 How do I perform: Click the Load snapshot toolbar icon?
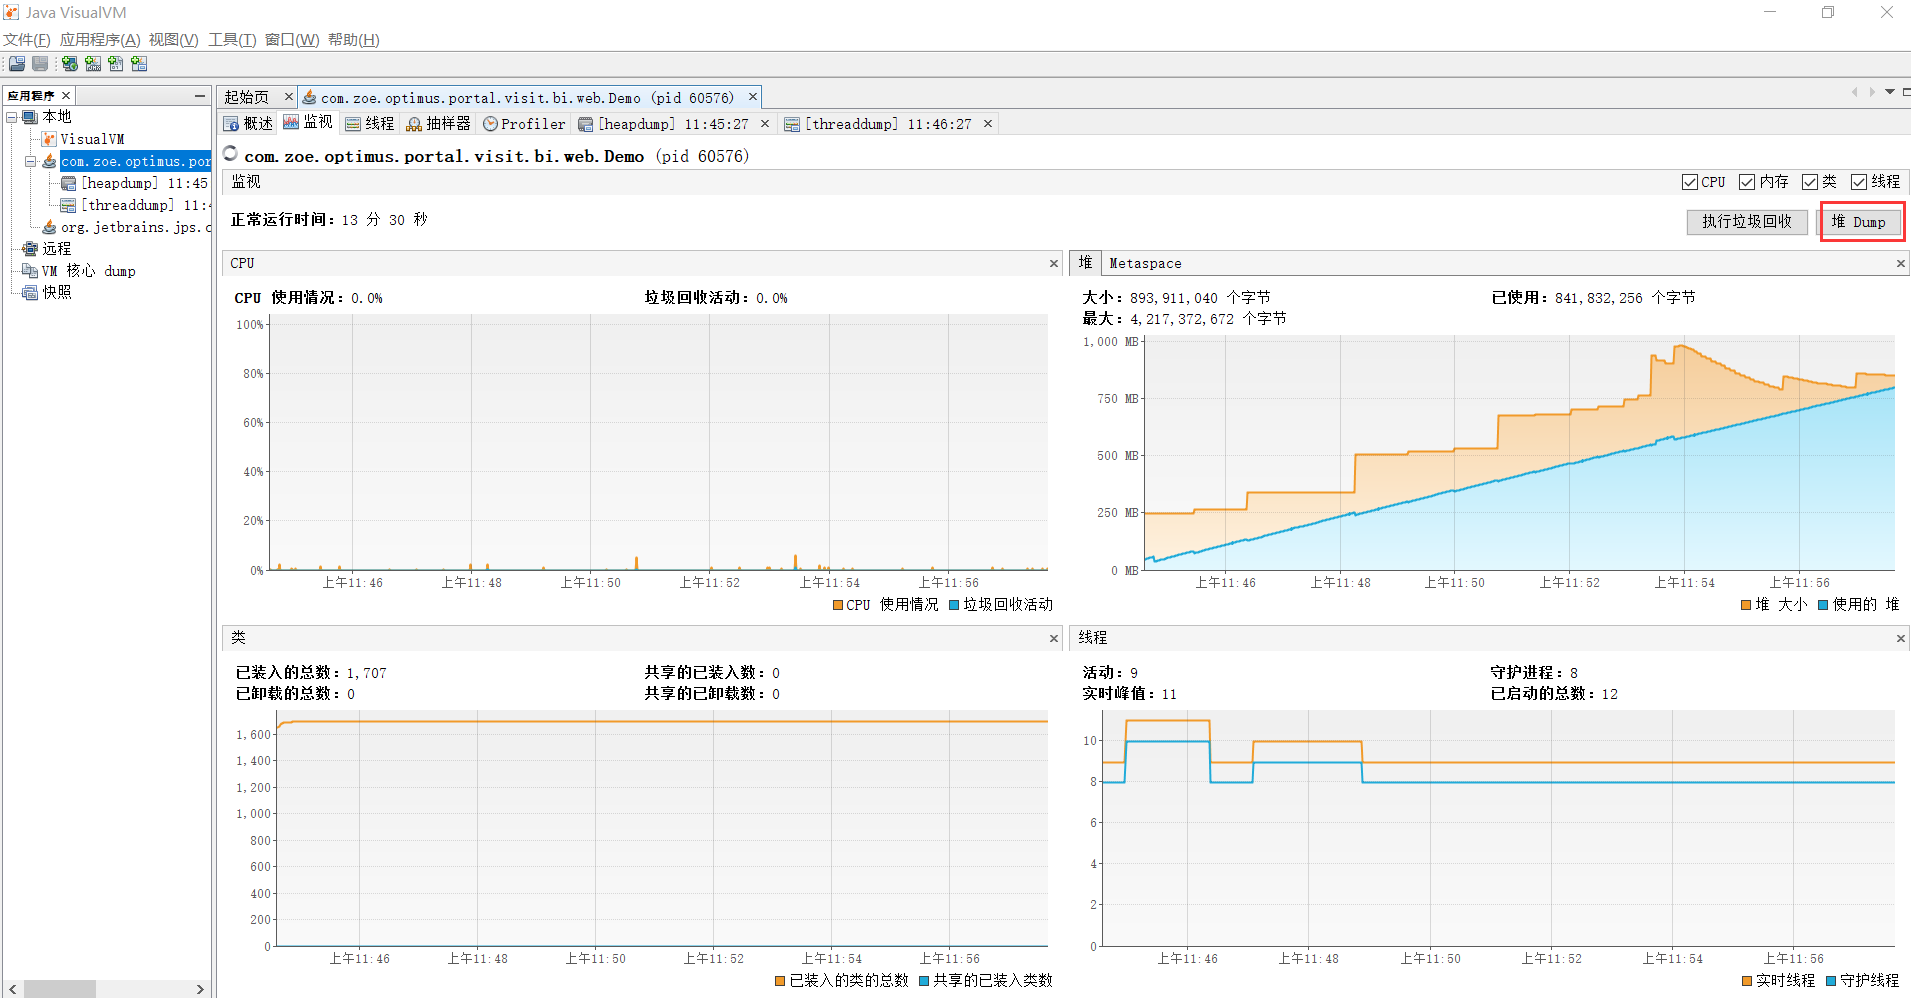[17, 64]
